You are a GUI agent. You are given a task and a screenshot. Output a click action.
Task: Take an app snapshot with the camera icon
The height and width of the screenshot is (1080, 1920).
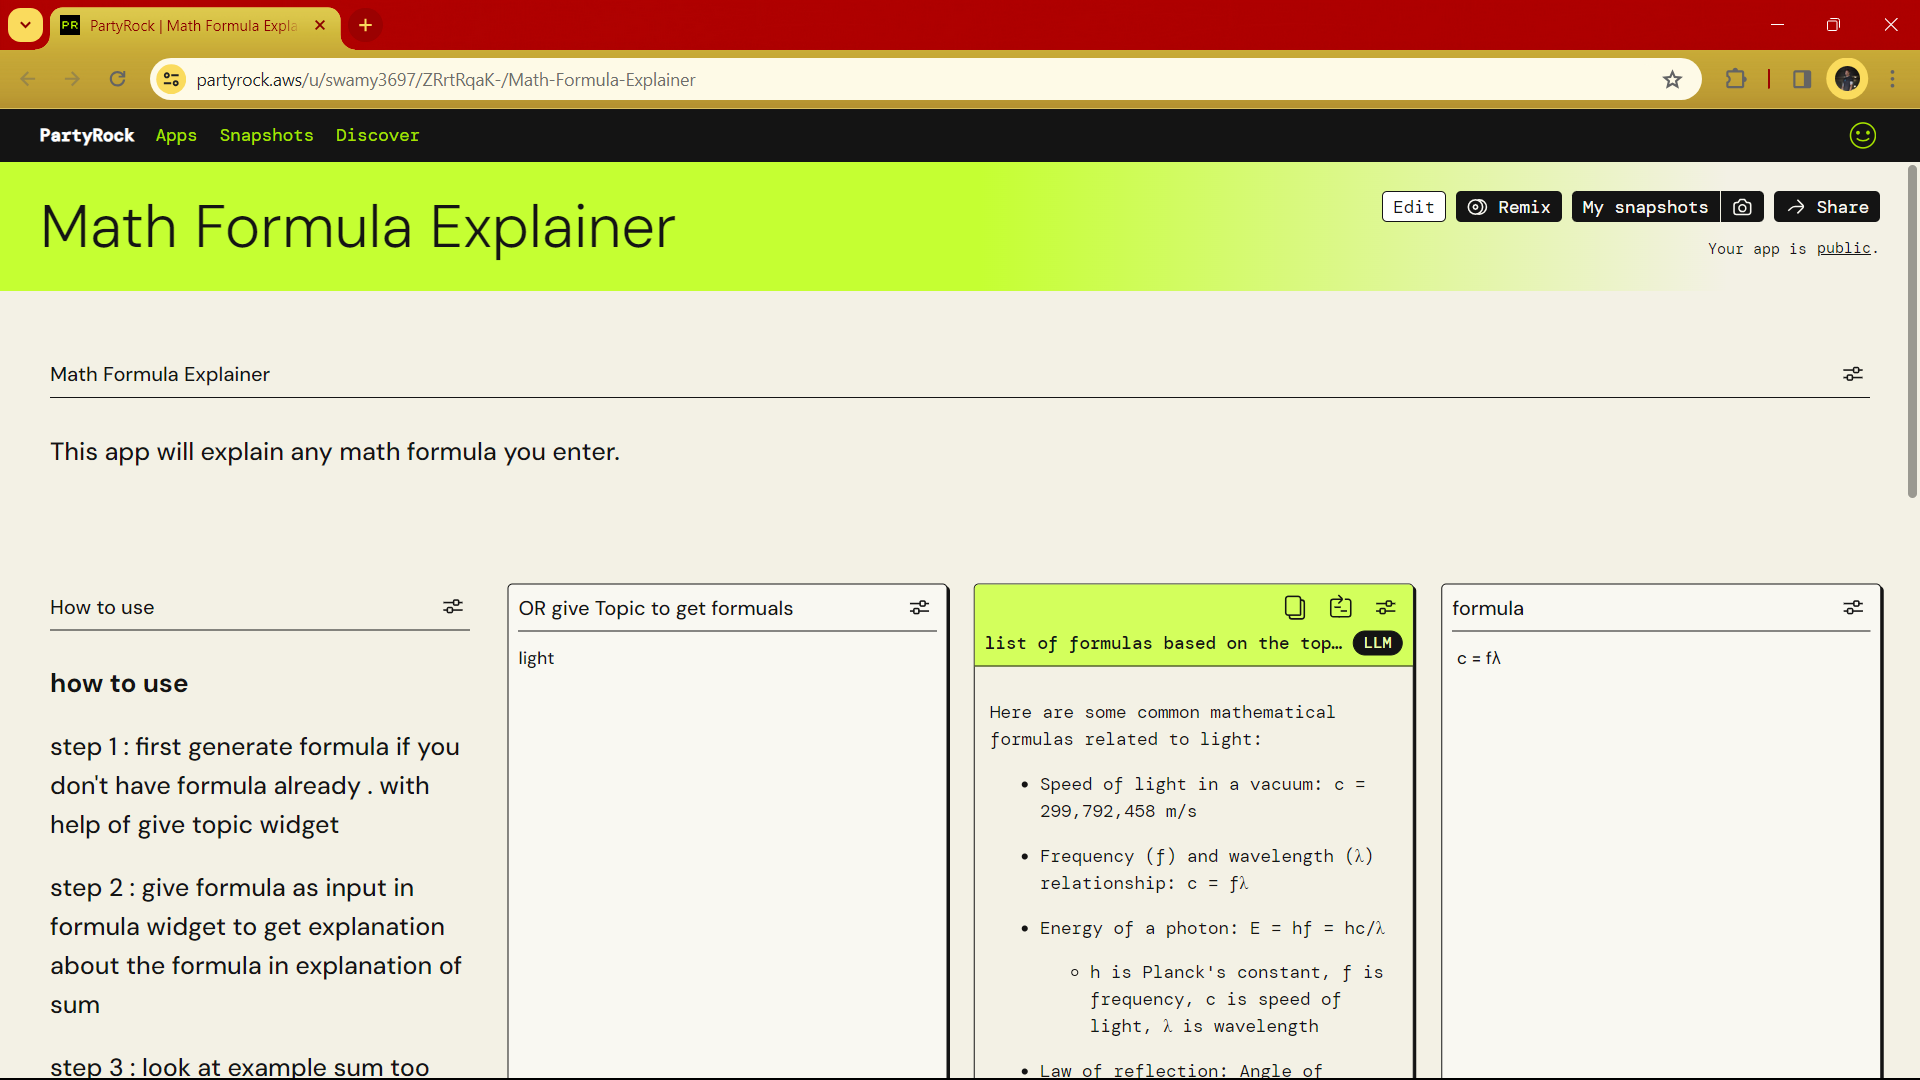click(1743, 207)
